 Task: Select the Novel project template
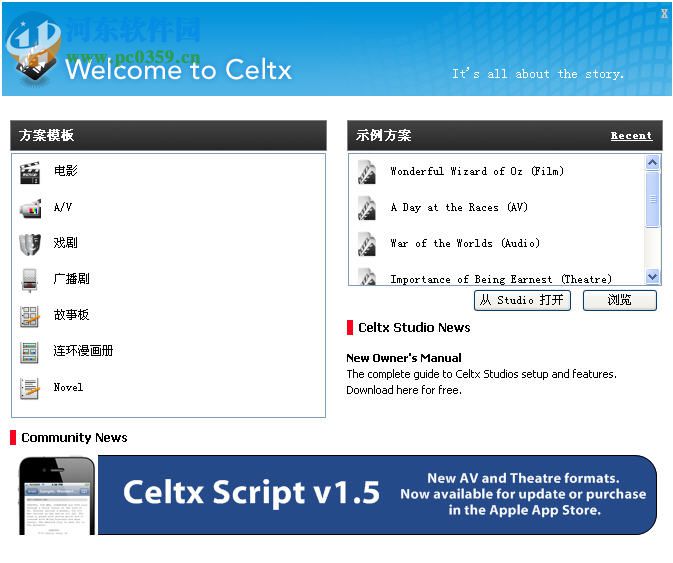point(68,387)
